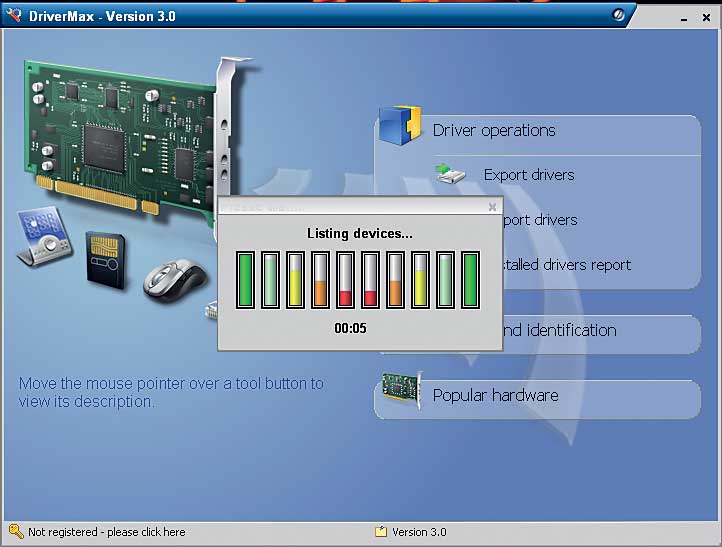Screen dimensions: 722x547
Task: Click the Export drivers option
Action: [x=529, y=175]
